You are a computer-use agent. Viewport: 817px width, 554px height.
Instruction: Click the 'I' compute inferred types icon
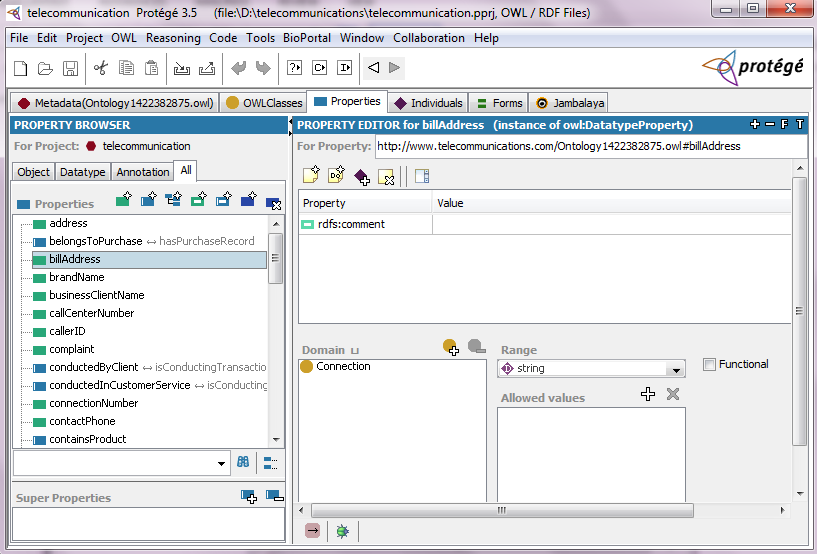[x=344, y=68]
